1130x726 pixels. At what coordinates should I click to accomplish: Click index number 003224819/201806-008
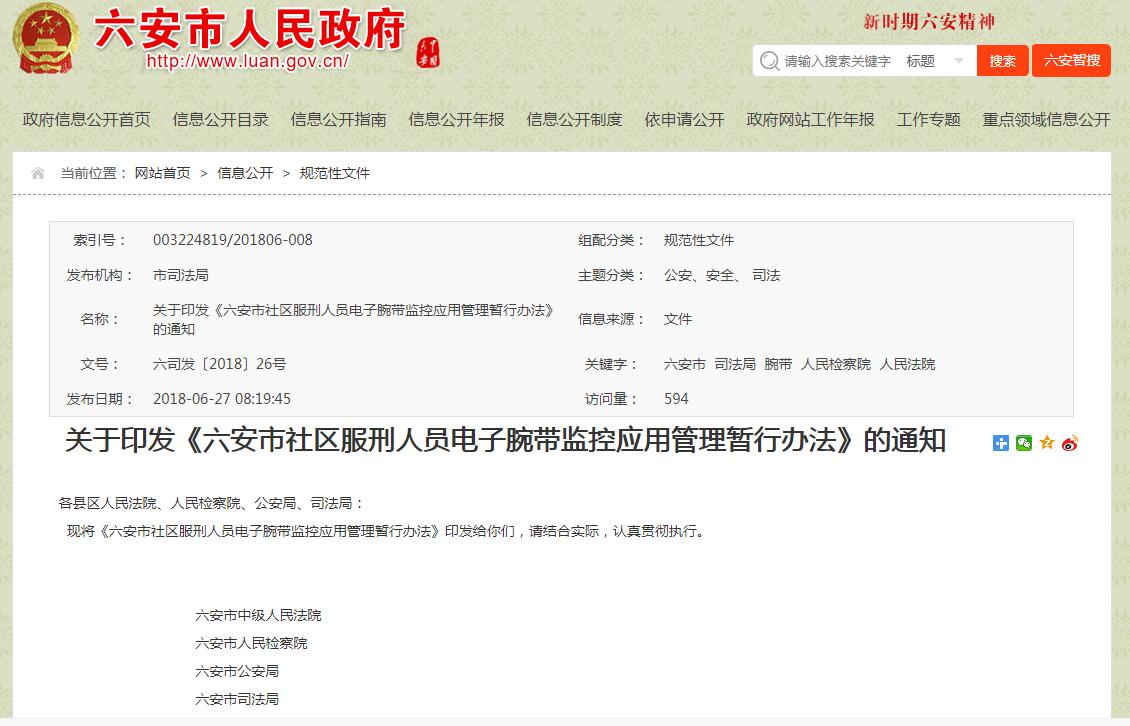(x=233, y=240)
